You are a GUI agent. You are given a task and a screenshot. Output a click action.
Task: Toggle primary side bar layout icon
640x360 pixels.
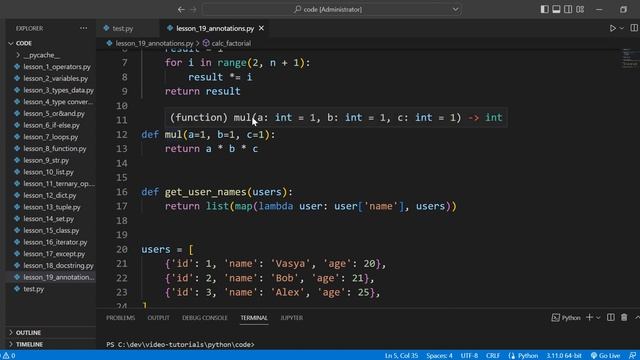tap(544, 9)
